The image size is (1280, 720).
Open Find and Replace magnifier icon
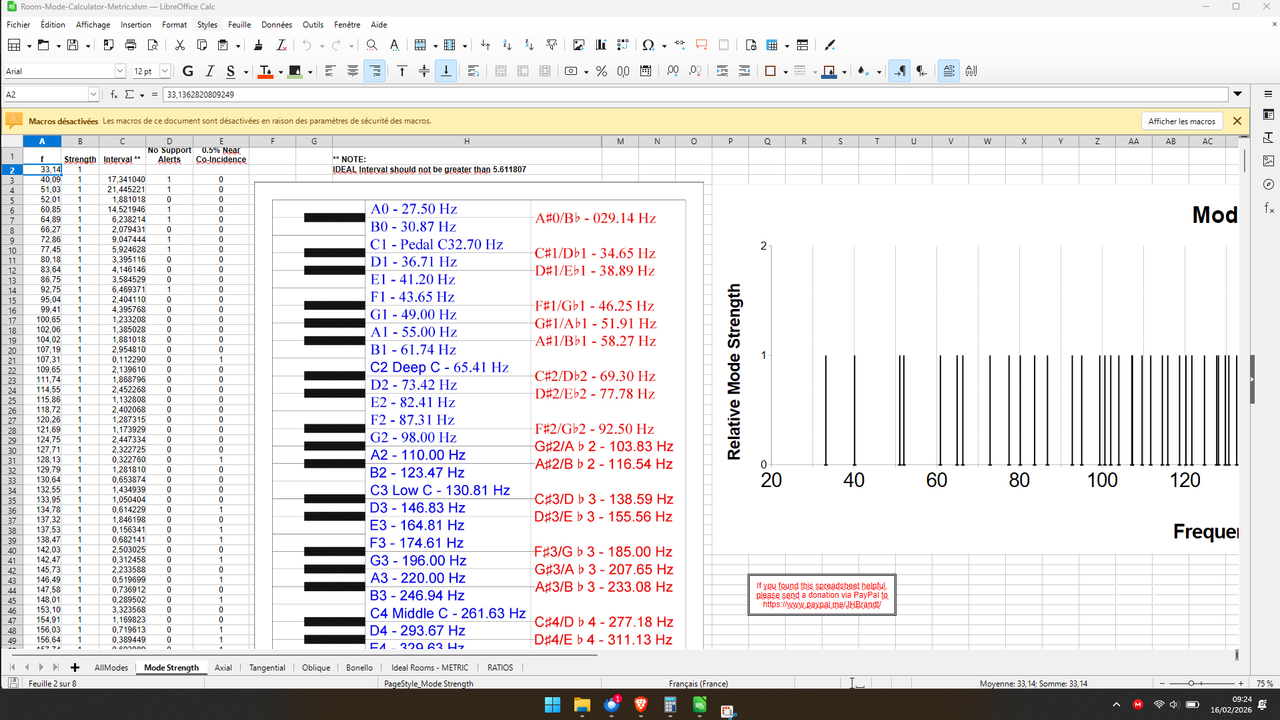tap(372, 45)
